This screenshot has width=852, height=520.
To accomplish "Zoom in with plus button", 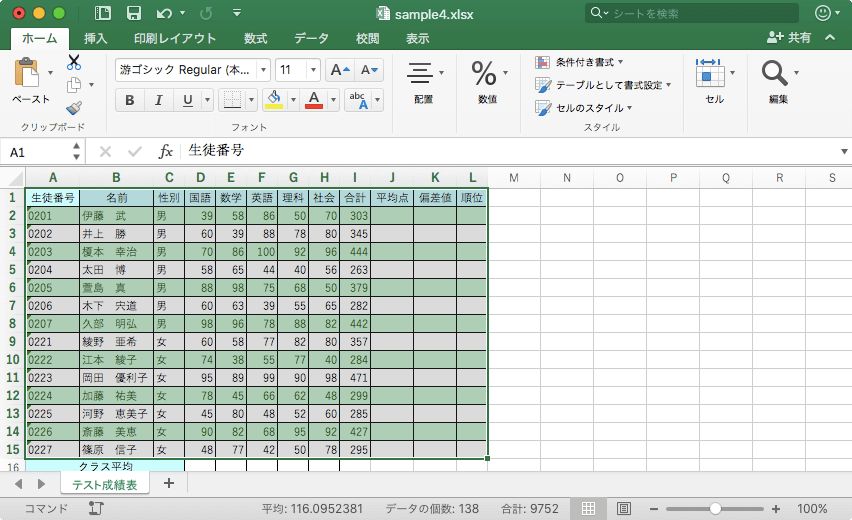I will coord(776,509).
